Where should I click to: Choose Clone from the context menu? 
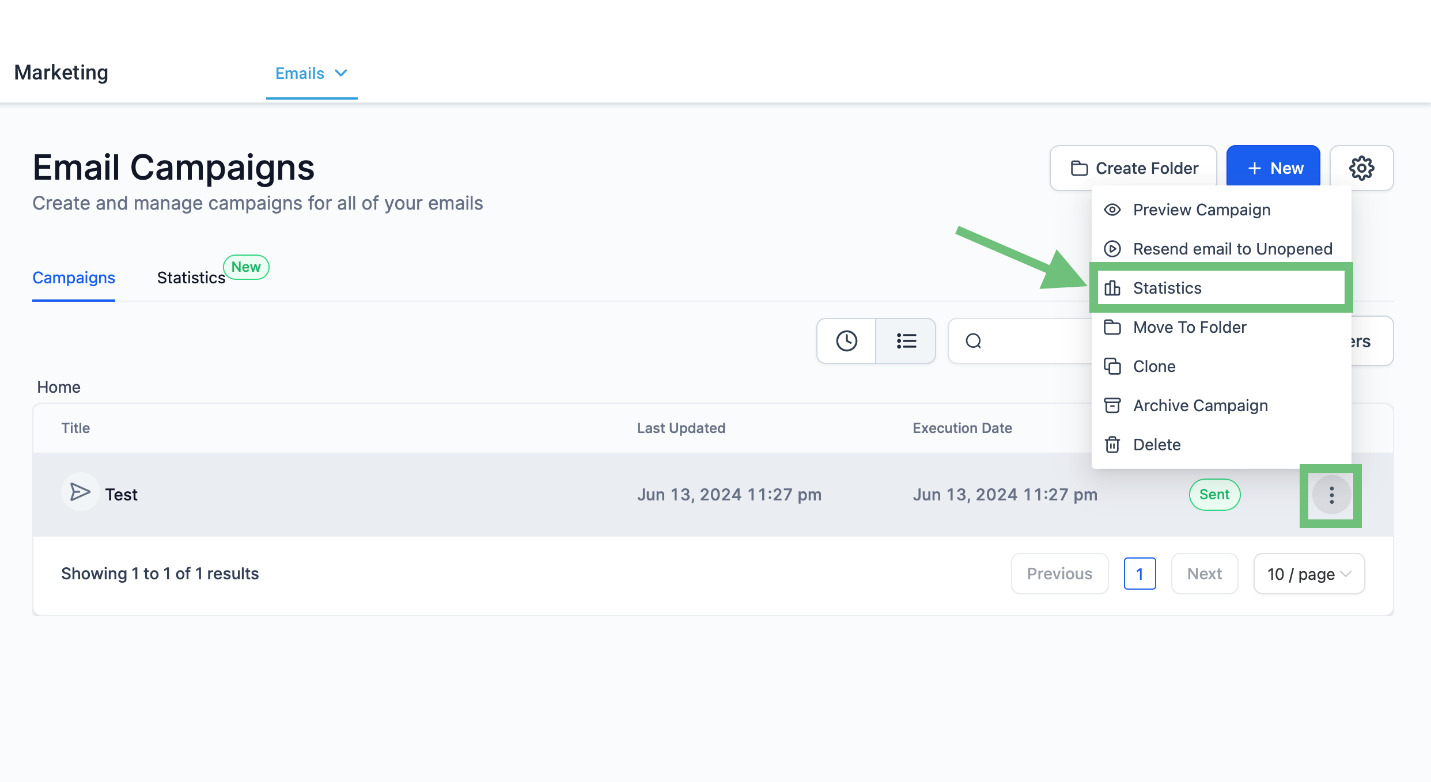(x=1221, y=366)
